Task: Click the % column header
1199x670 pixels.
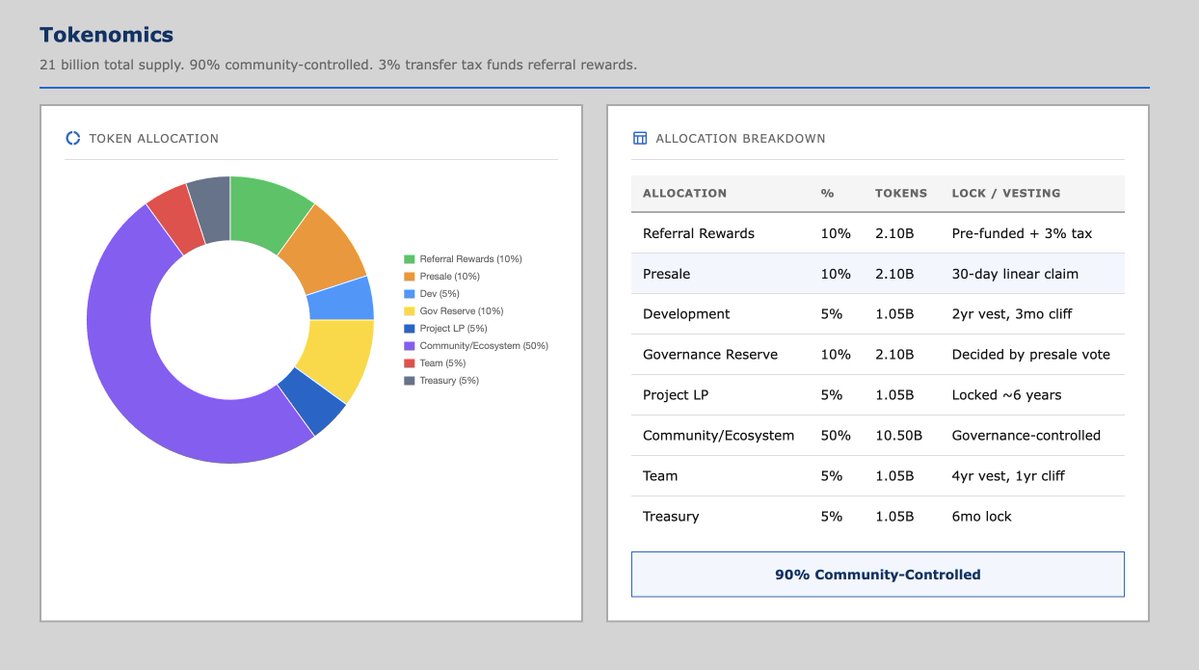Action: [x=827, y=194]
